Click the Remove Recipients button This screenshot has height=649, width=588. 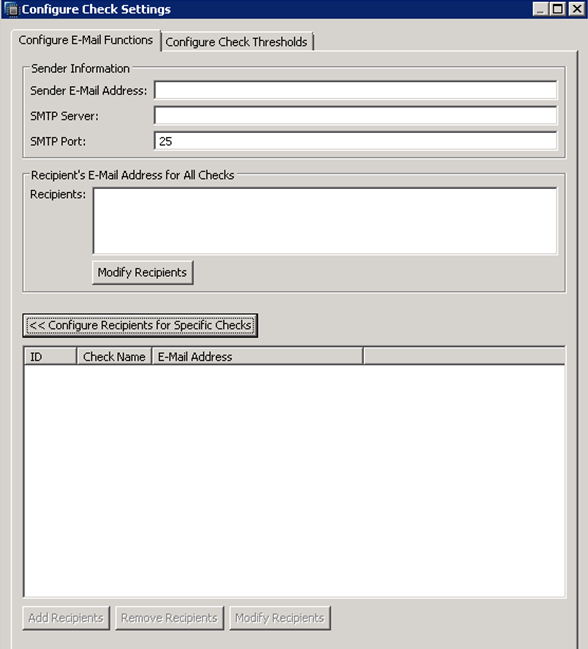(x=169, y=618)
